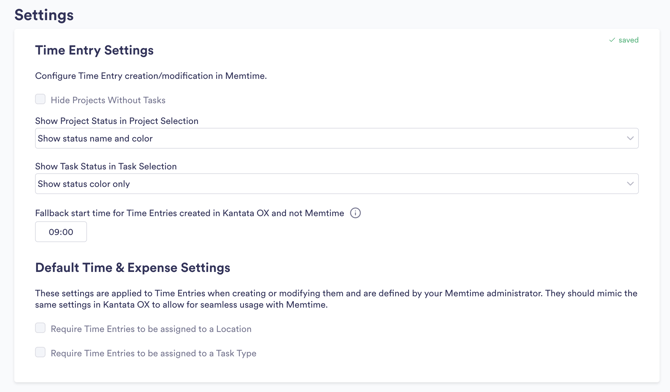Click the info icon beside Fallback start time

[355, 213]
